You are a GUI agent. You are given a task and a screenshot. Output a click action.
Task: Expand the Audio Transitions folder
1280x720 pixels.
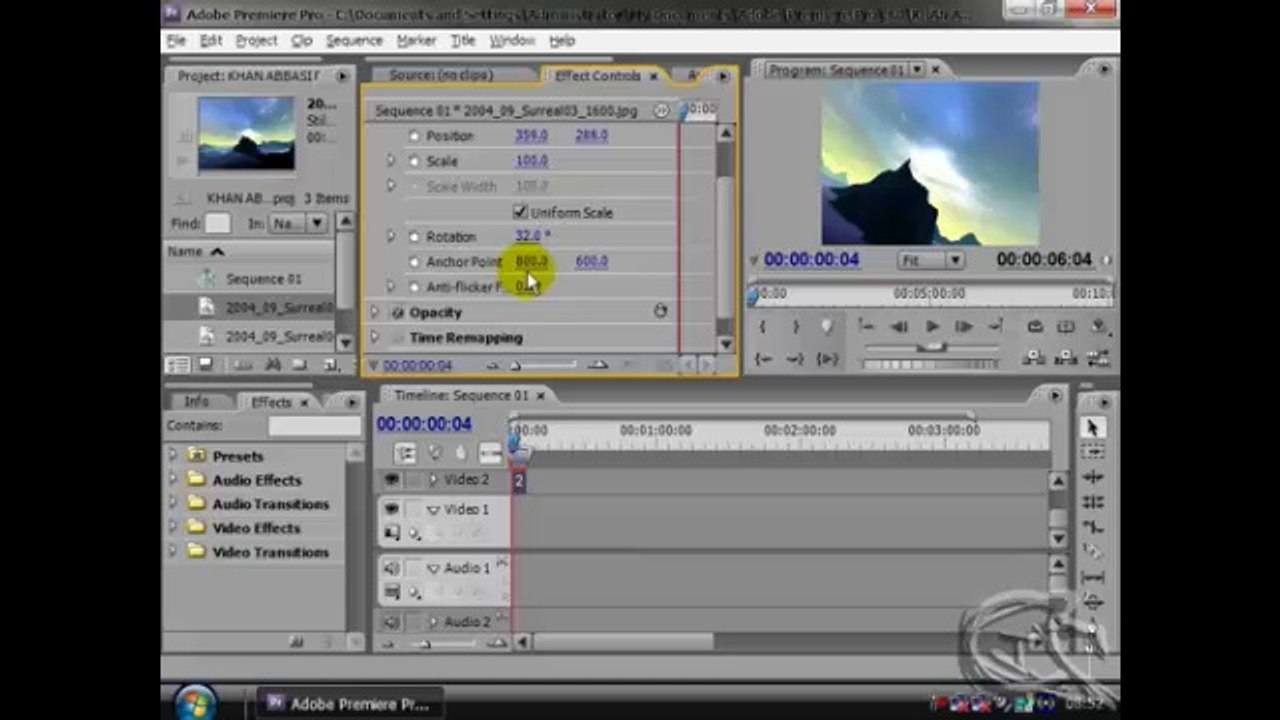tap(173, 503)
